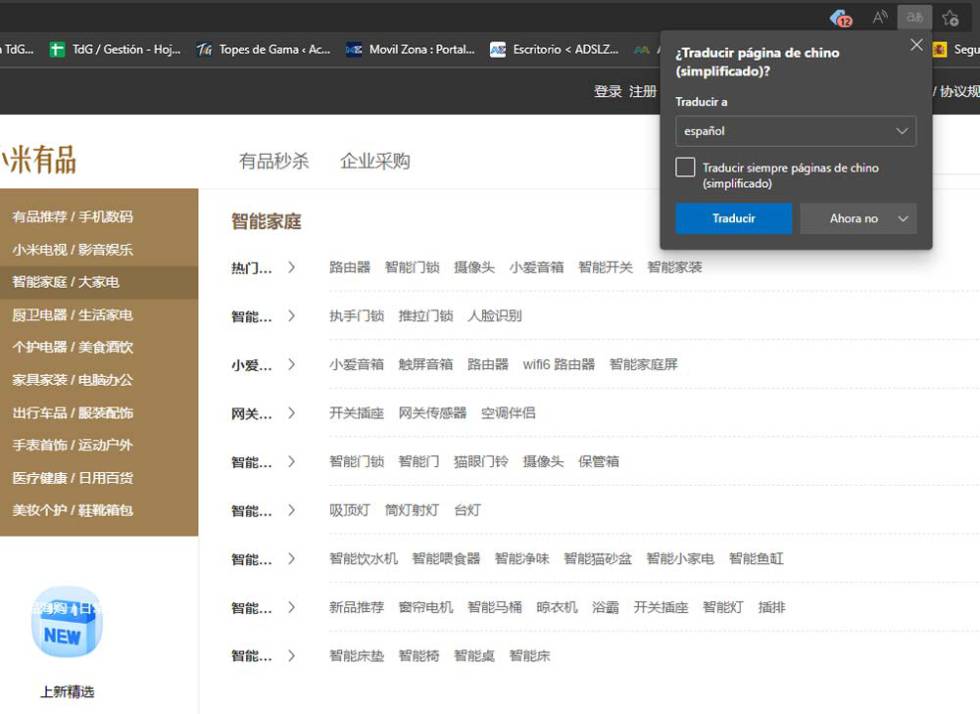Screen dimensions: 980x714
Task: Select 小米电视 / 影音娱乐 category
Action: click(72, 249)
